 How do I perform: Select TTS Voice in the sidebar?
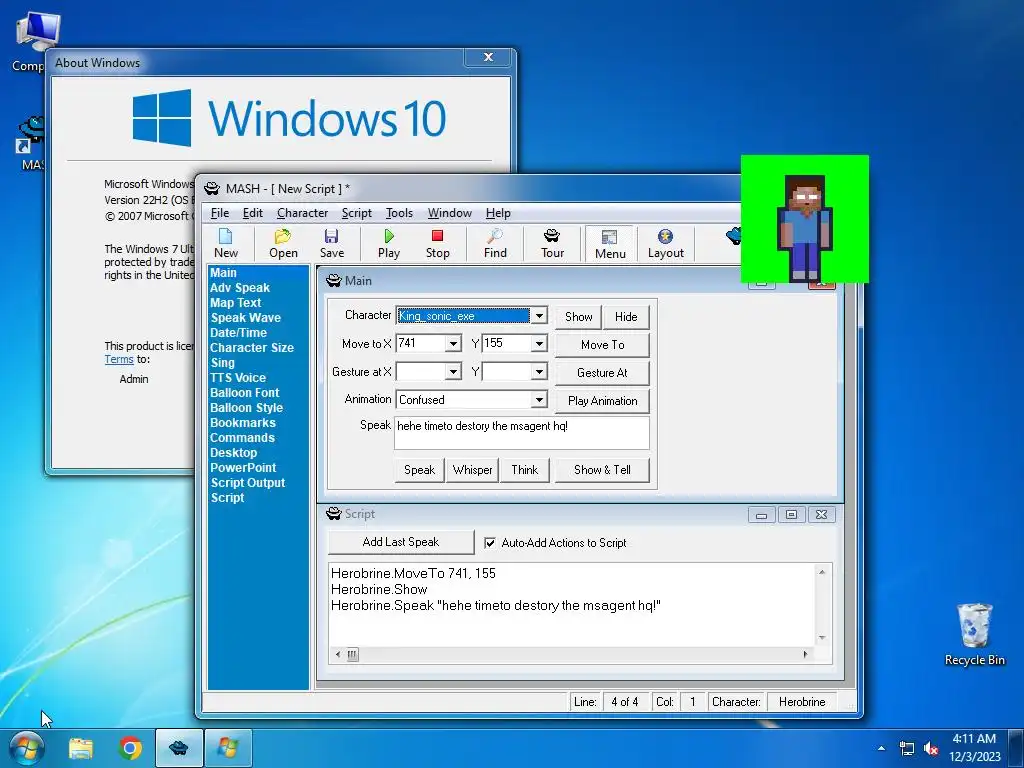(x=238, y=378)
